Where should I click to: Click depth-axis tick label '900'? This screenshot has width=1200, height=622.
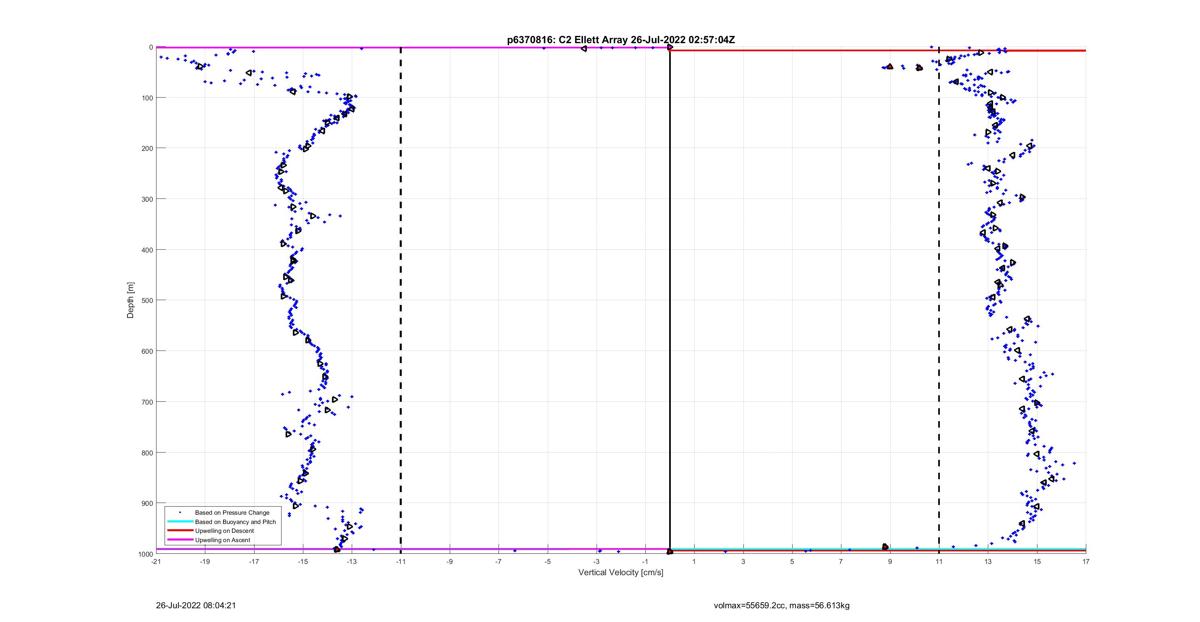146,503
